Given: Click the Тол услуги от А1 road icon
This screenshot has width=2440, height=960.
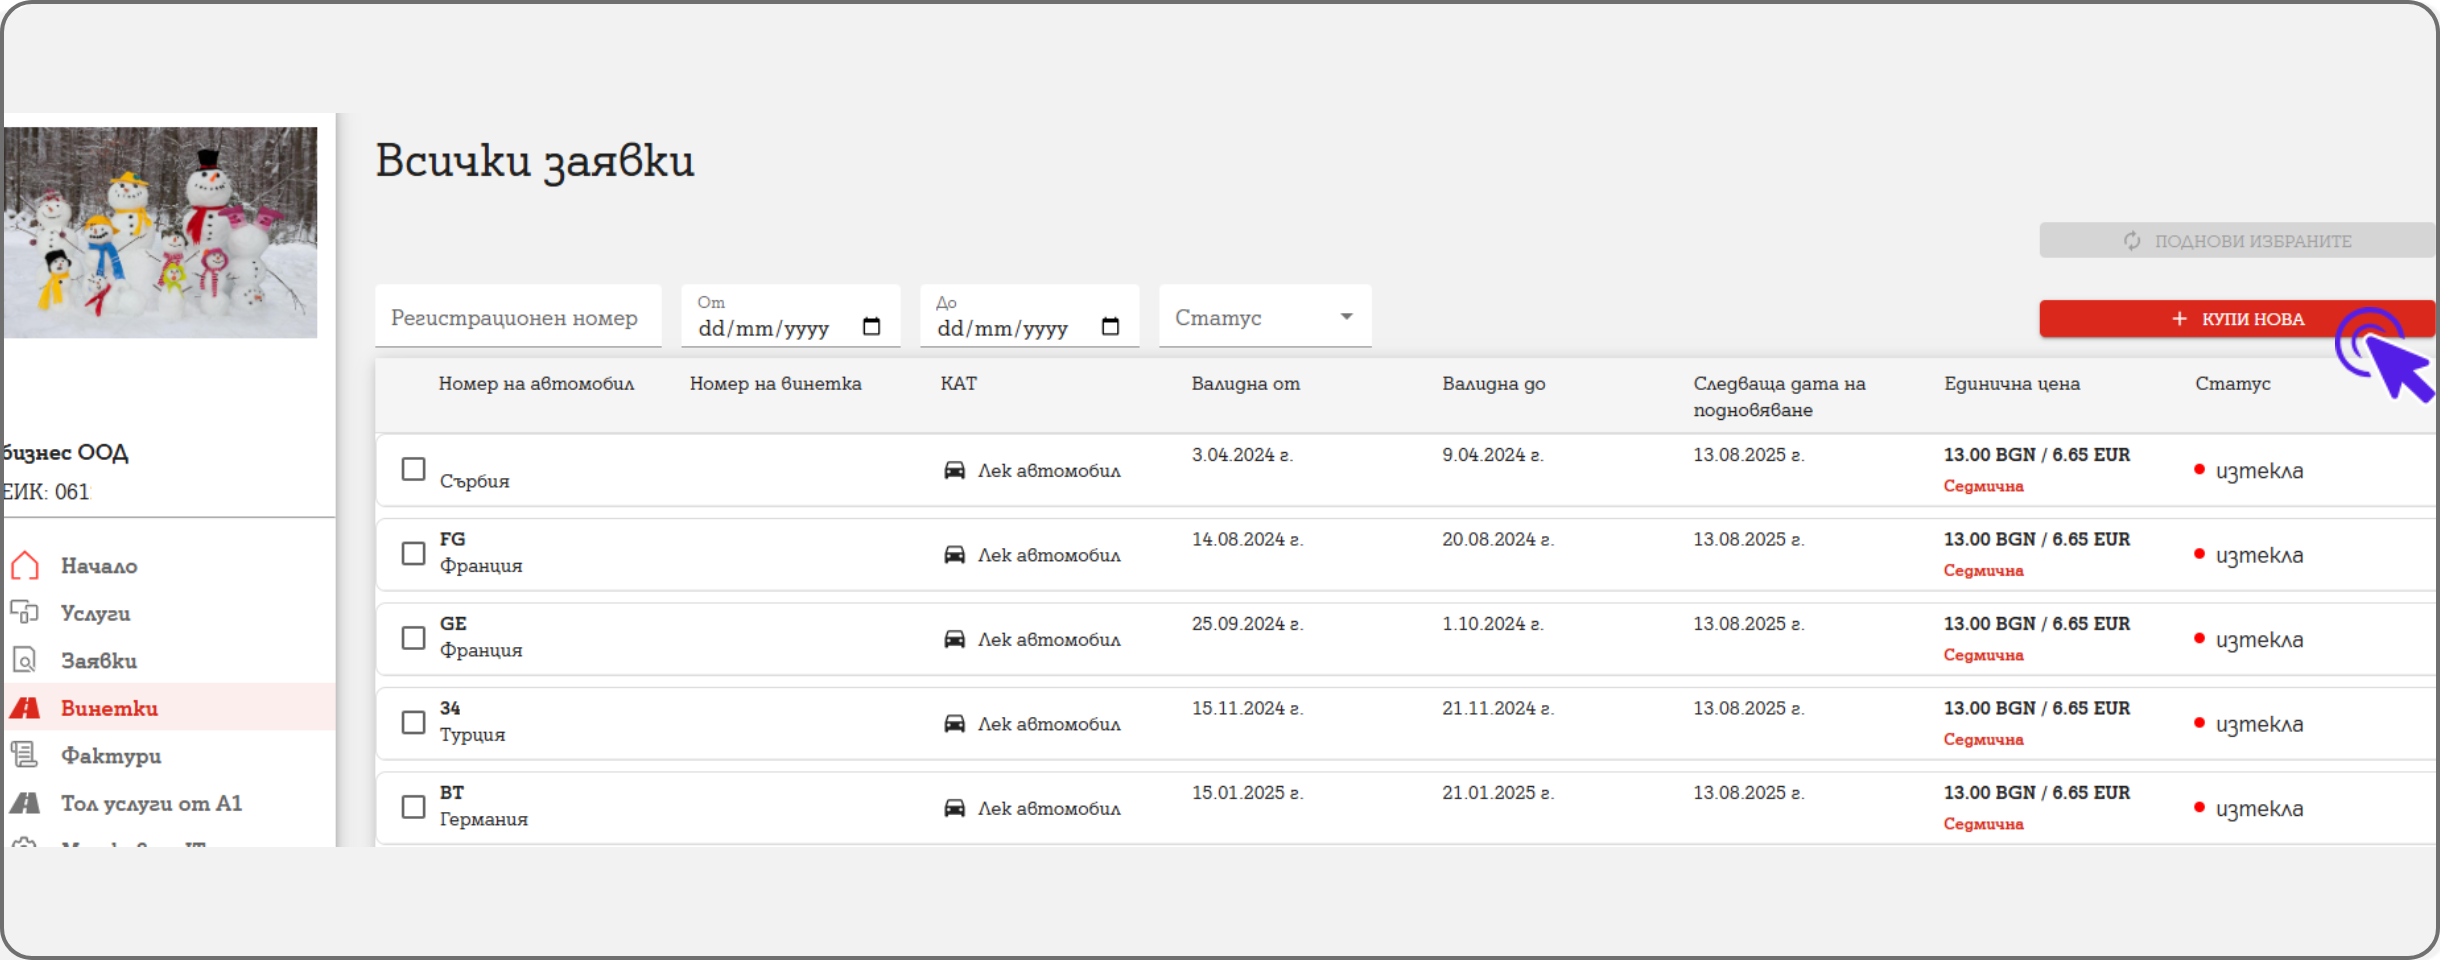Looking at the screenshot, I should [x=25, y=803].
